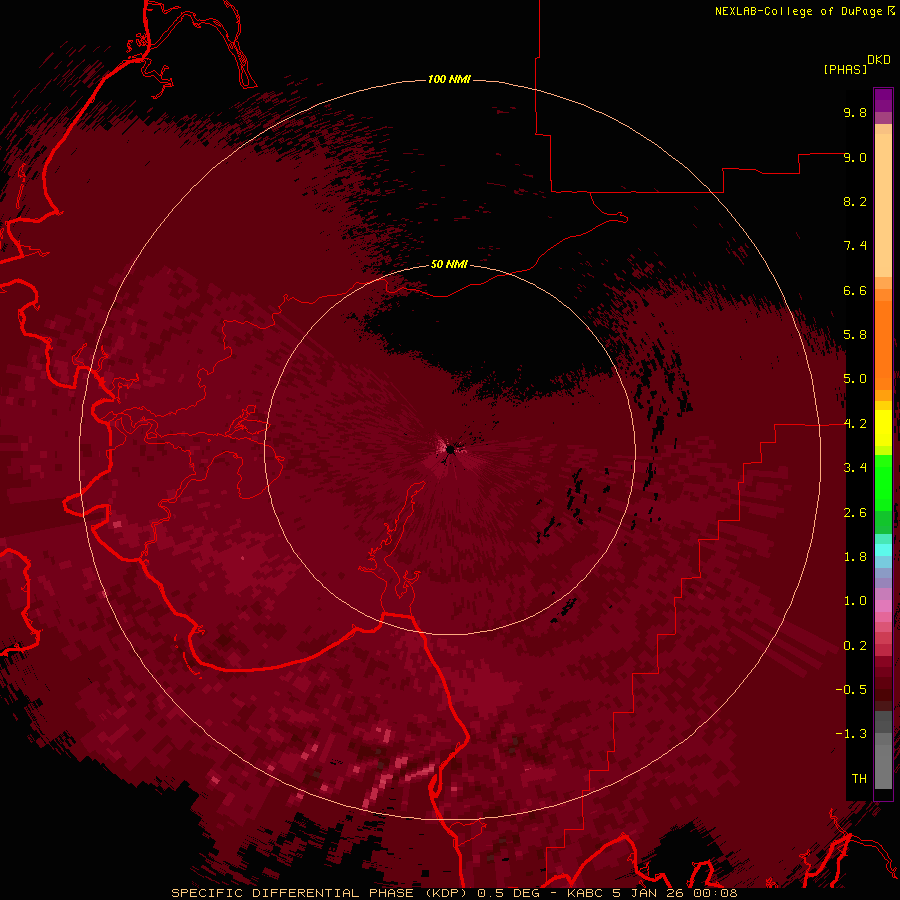
Task: Click the purple top segment of color bar
Action: tap(883, 100)
